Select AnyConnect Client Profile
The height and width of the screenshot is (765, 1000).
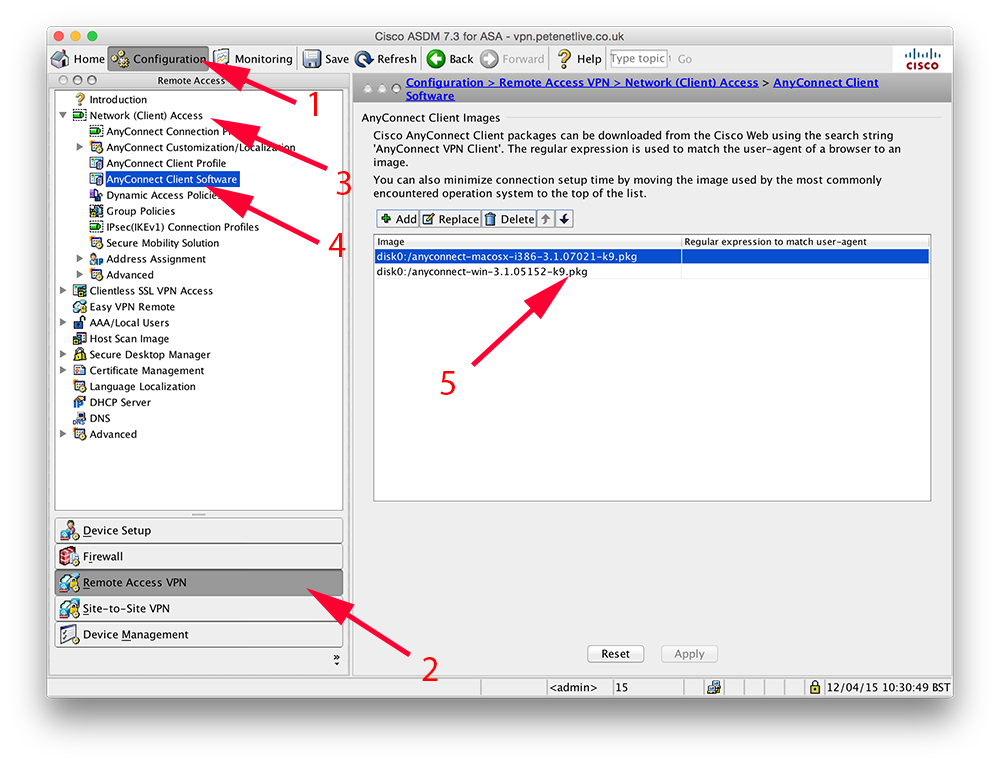click(x=166, y=163)
